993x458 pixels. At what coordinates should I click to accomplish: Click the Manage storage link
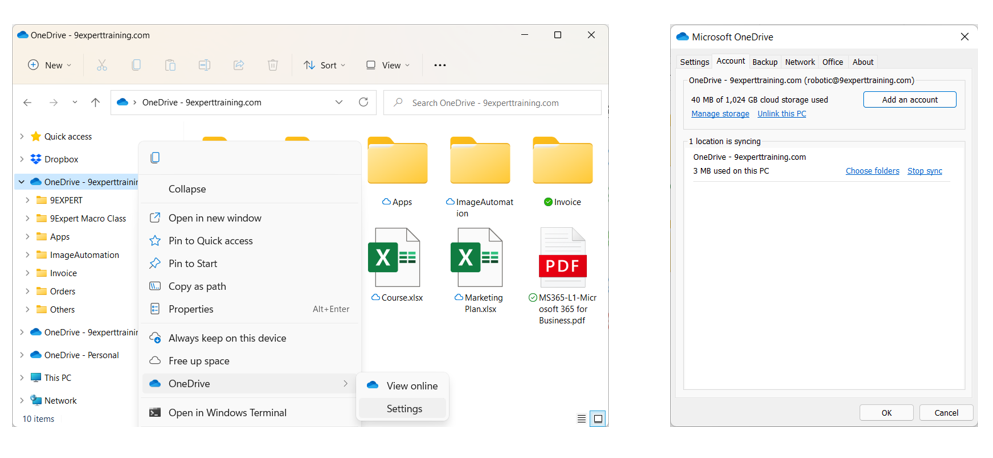pos(720,114)
